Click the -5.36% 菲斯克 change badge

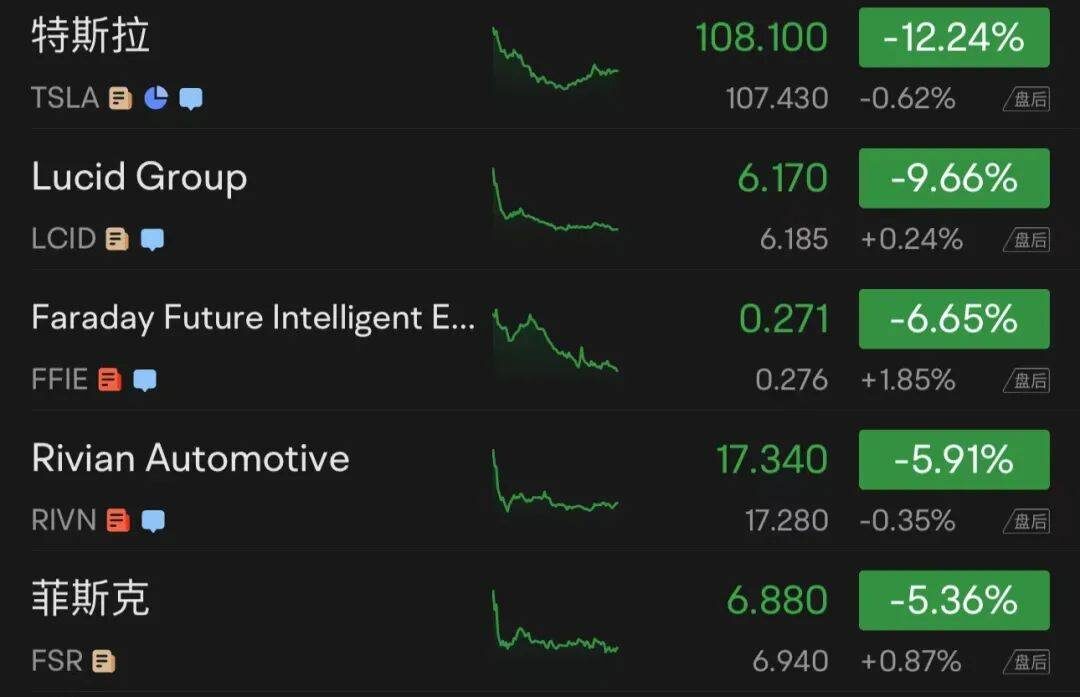[x=954, y=600]
